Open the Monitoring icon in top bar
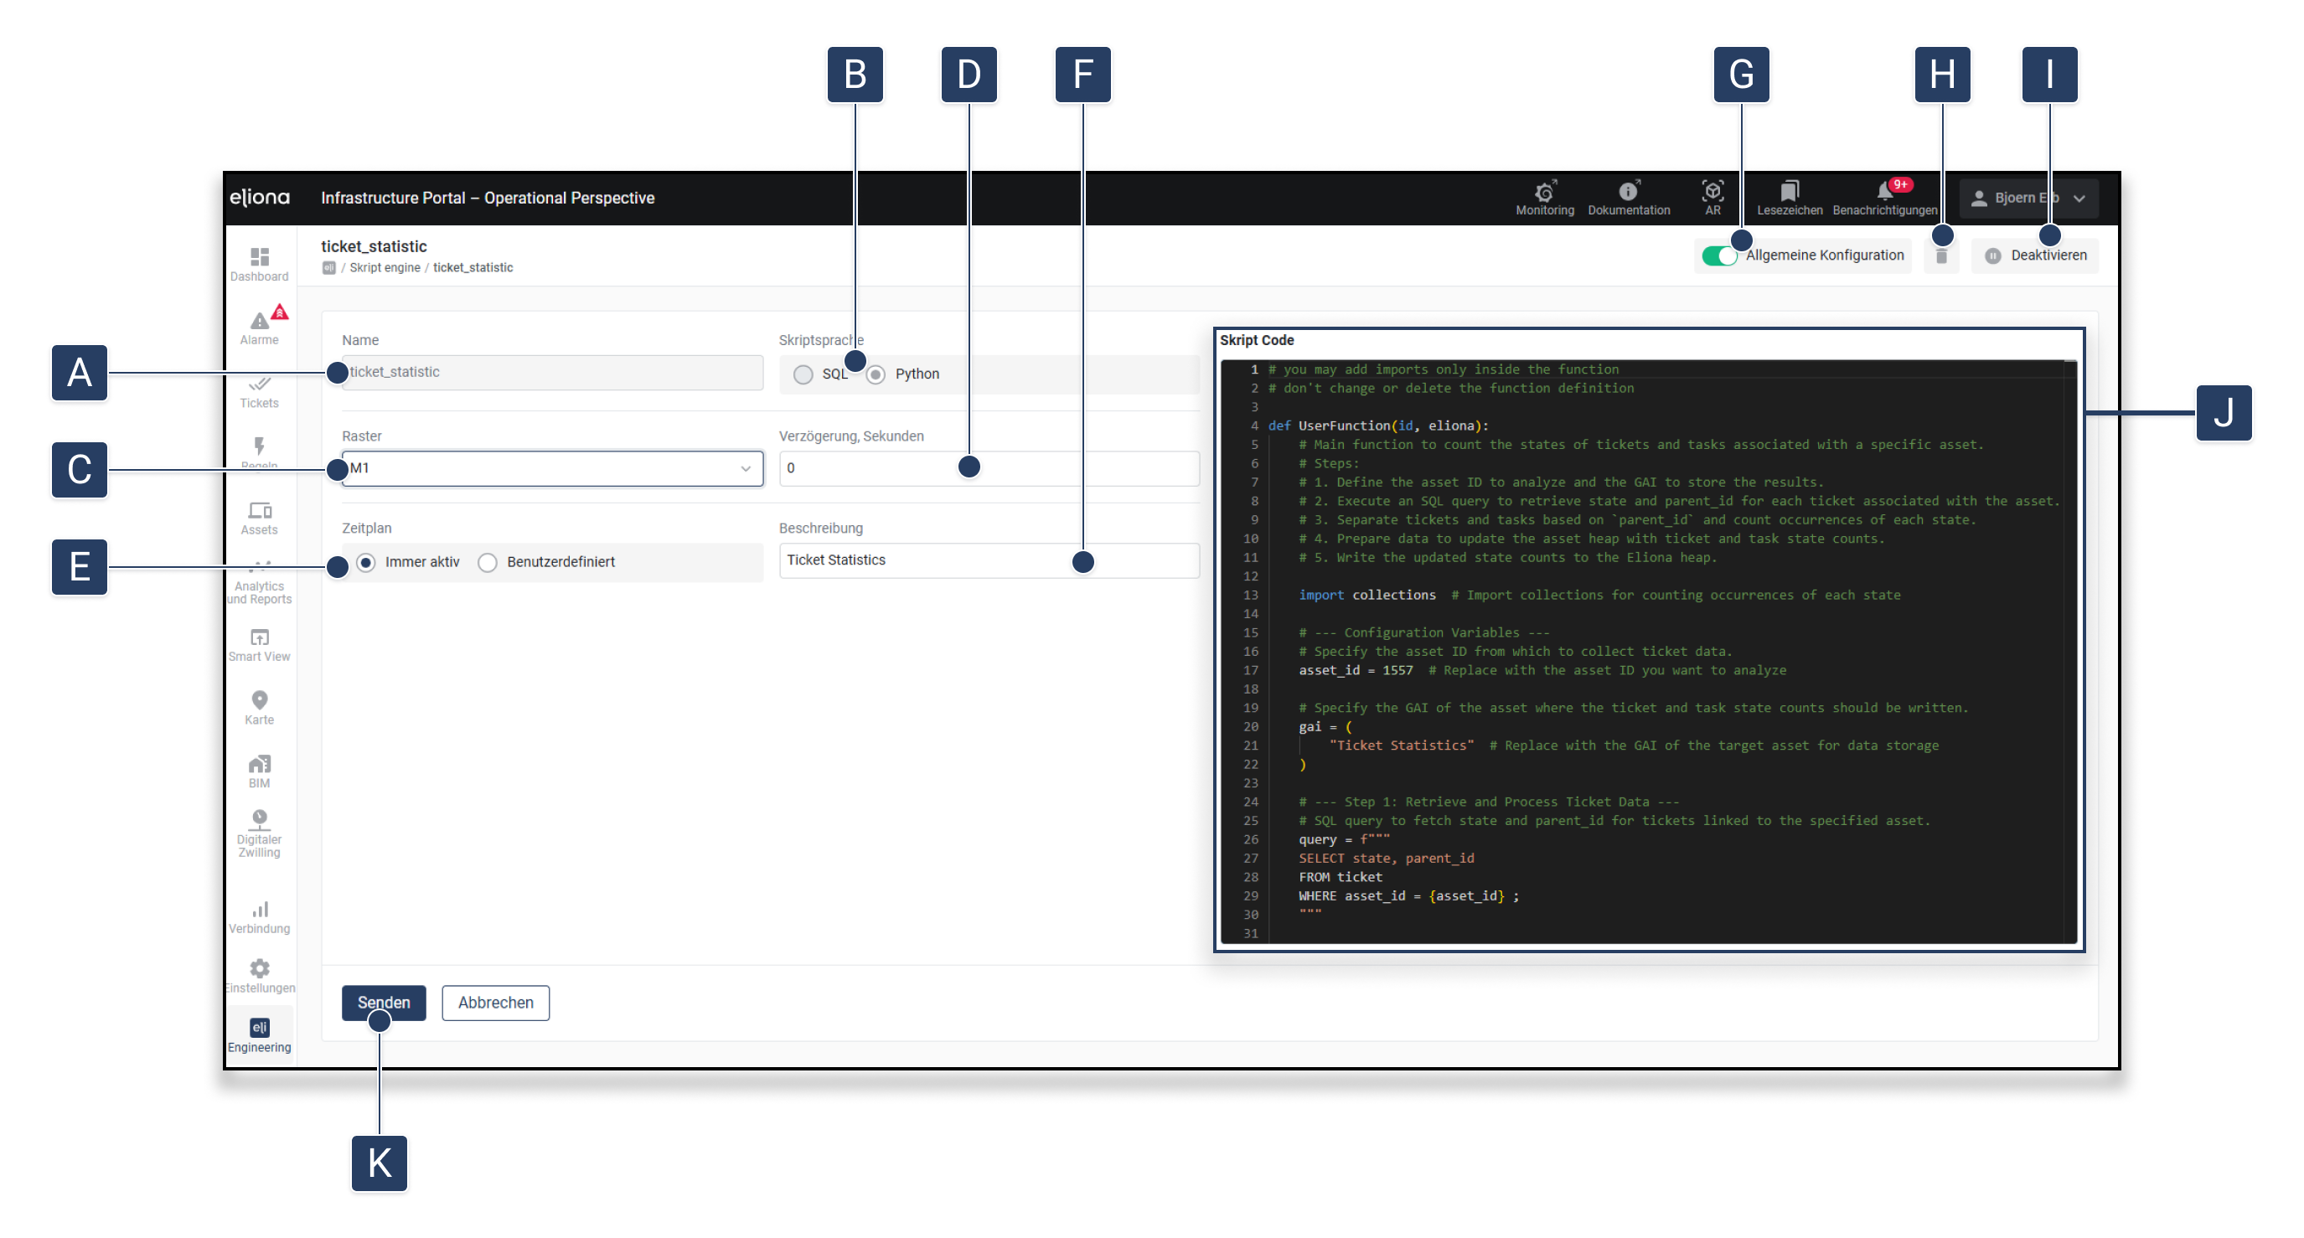The height and width of the screenshot is (1238, 2304). pyautogui.click(x=1544, y=192)
